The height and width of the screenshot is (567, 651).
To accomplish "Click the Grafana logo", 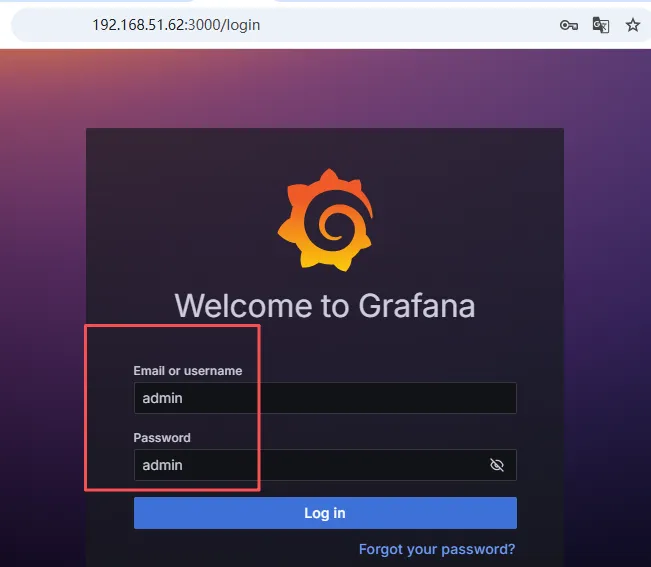I will point(325,220).
